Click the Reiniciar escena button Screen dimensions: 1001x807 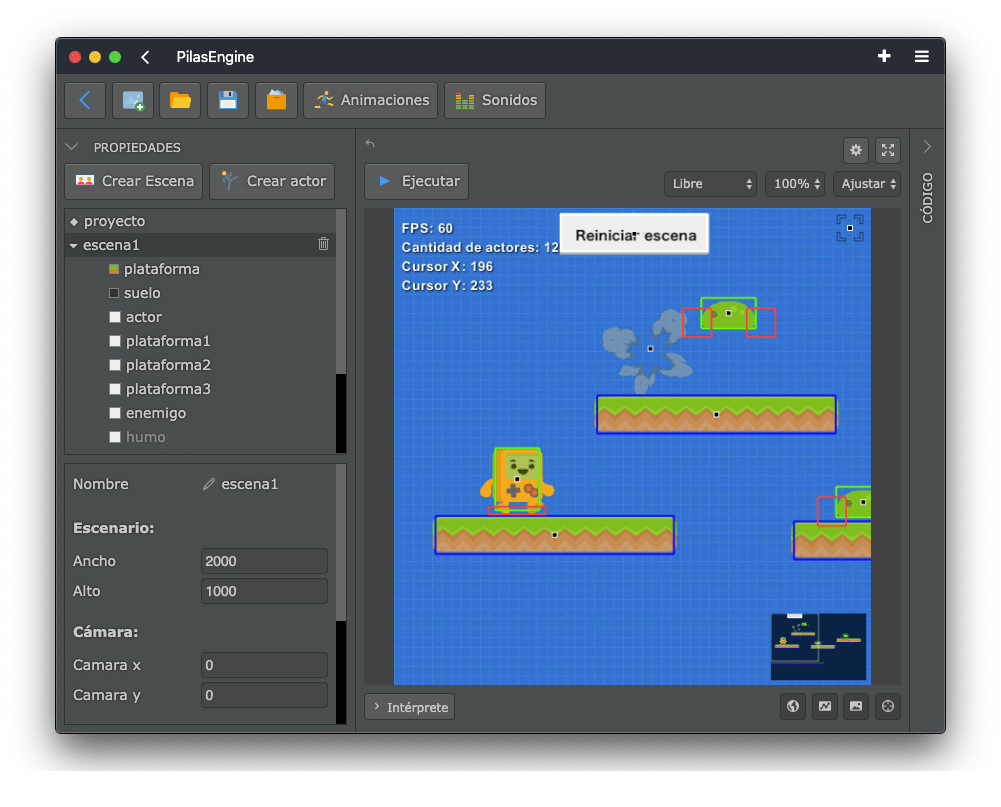pyautogui.click(x=635, y=235)
